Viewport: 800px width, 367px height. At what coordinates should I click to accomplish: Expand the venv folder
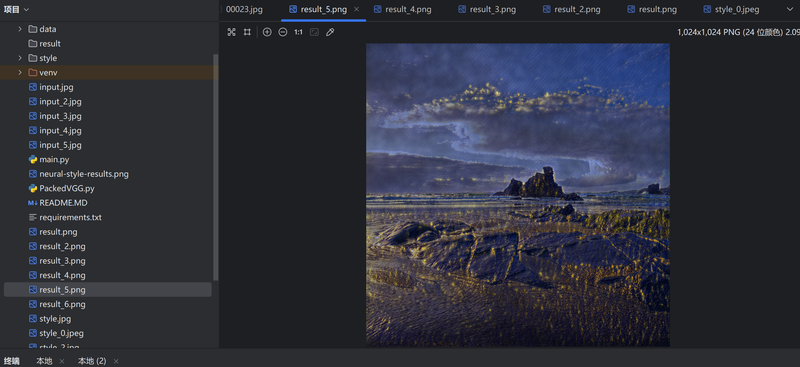[x=20, y=72]
